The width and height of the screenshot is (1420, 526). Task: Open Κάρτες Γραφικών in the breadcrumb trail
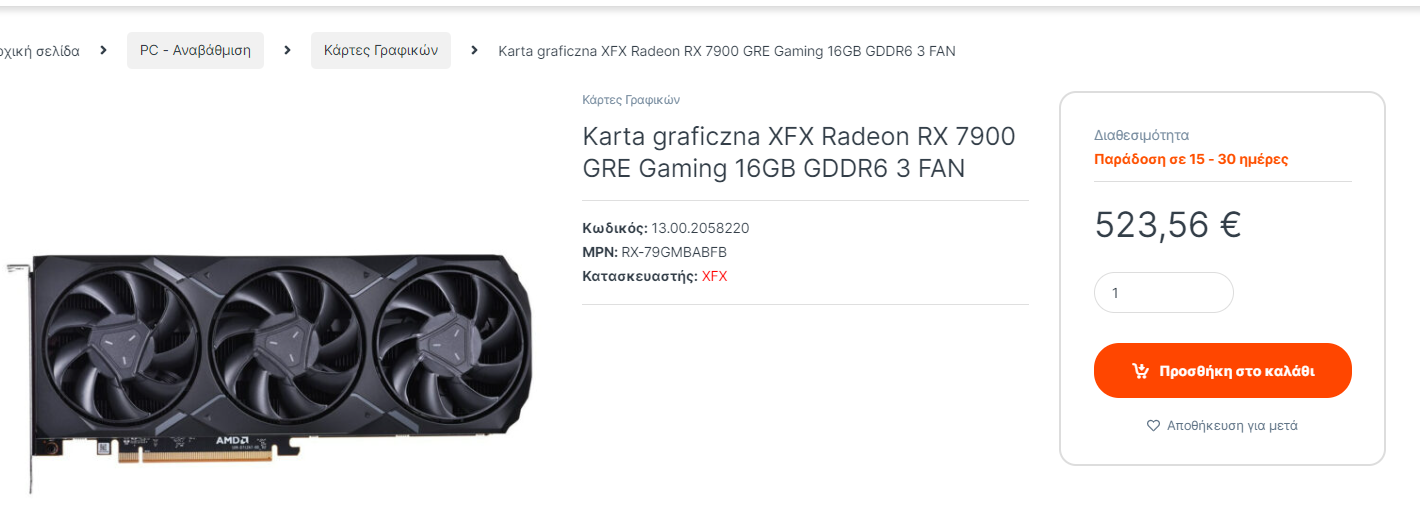[x=381, y=50]
